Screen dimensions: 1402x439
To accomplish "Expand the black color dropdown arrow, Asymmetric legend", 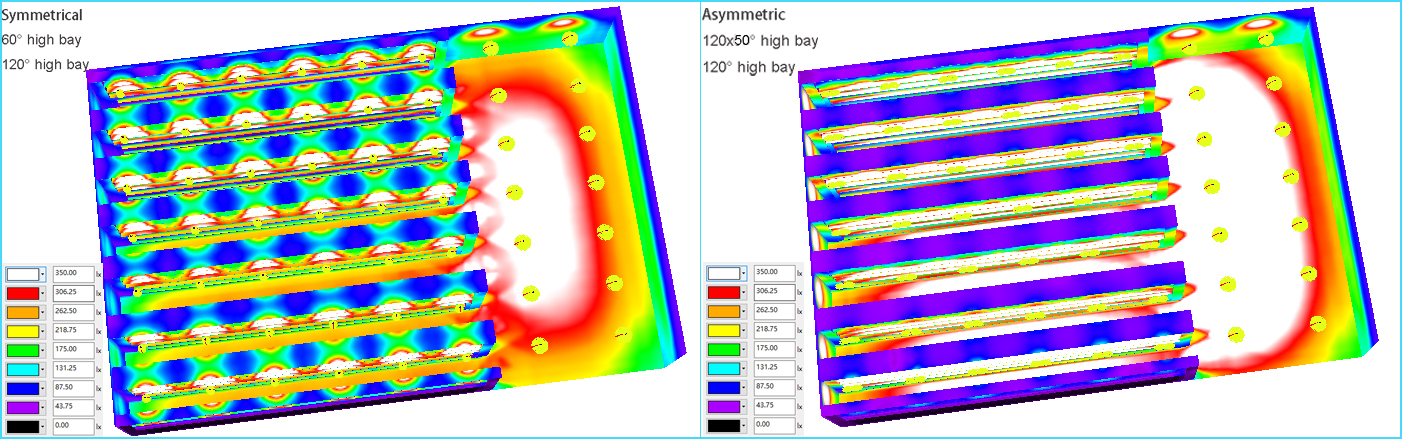I will point(745,425).
